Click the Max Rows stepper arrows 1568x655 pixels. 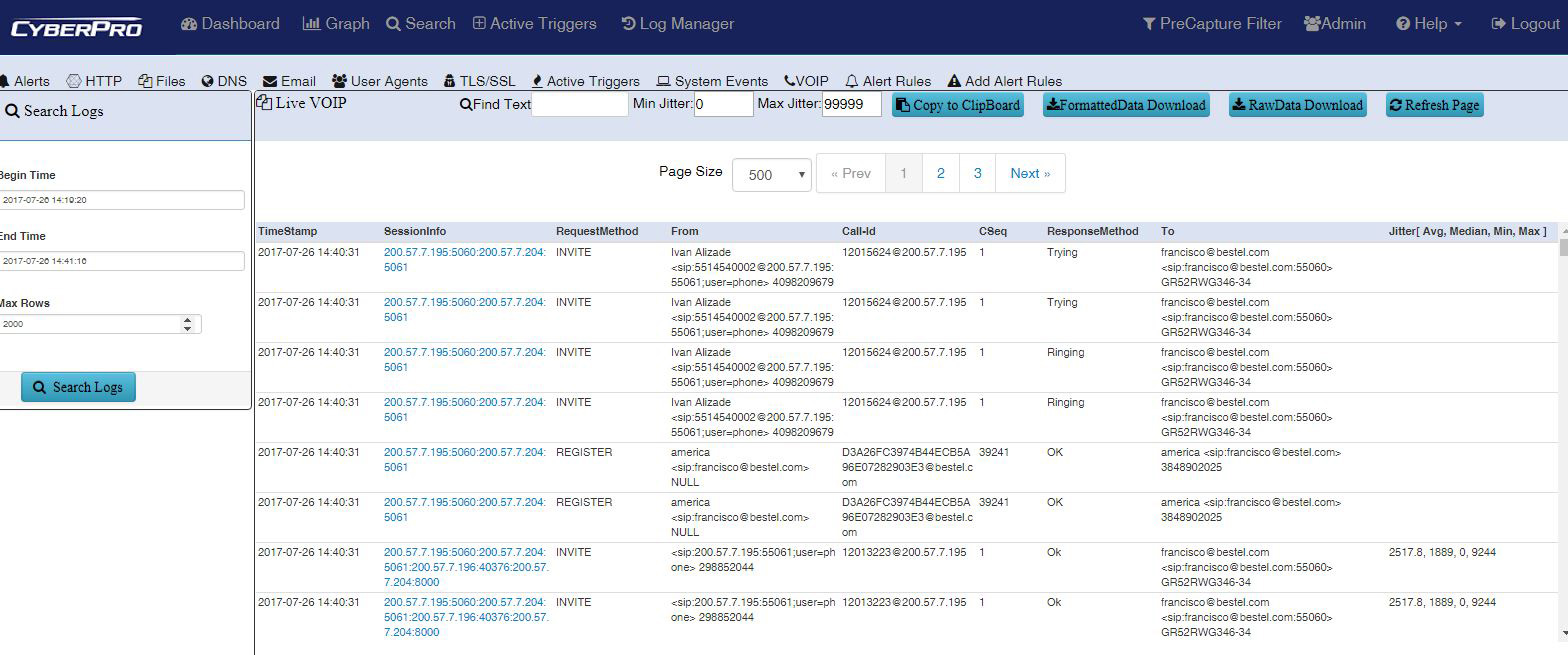(x=188, y=324)
